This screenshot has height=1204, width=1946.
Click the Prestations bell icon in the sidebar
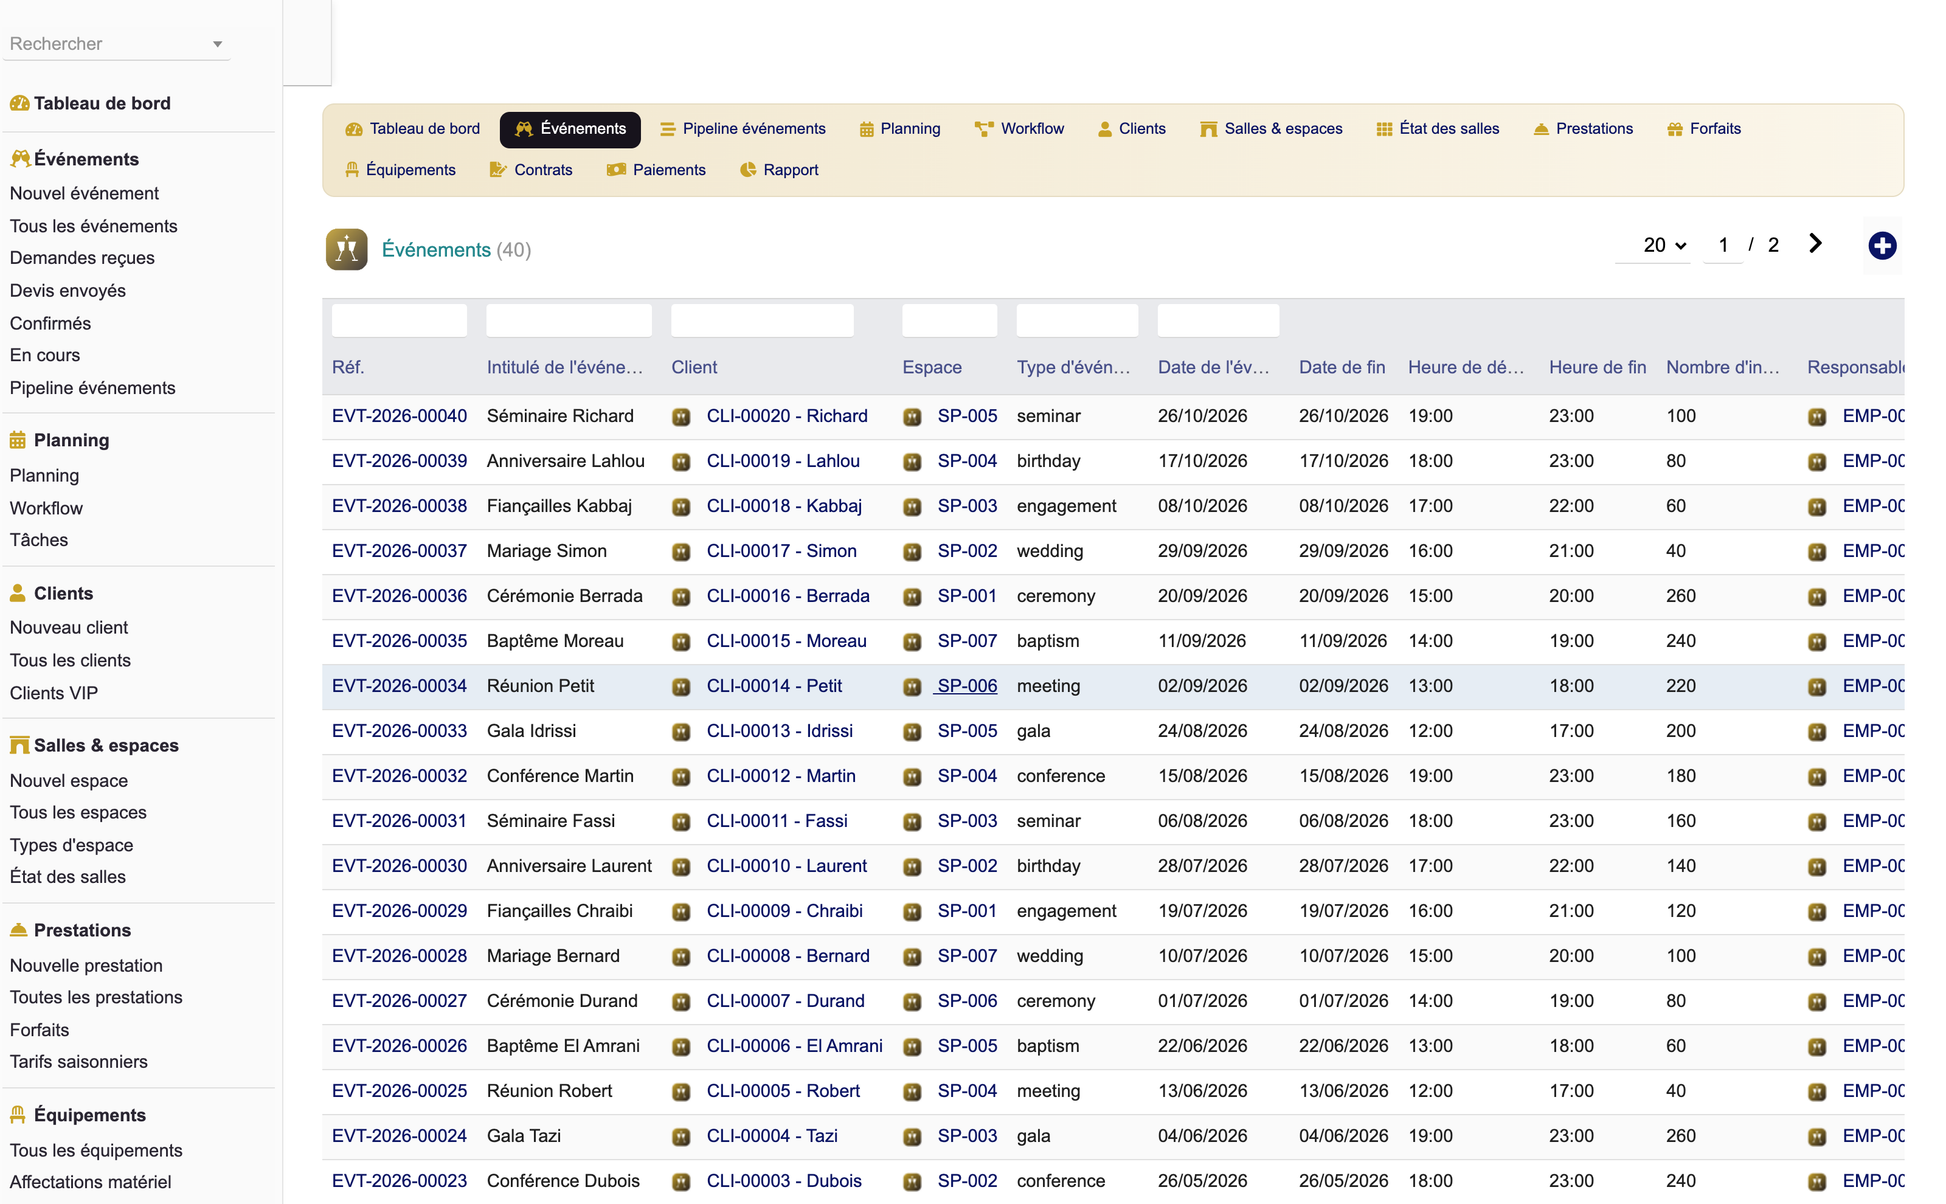18,930
